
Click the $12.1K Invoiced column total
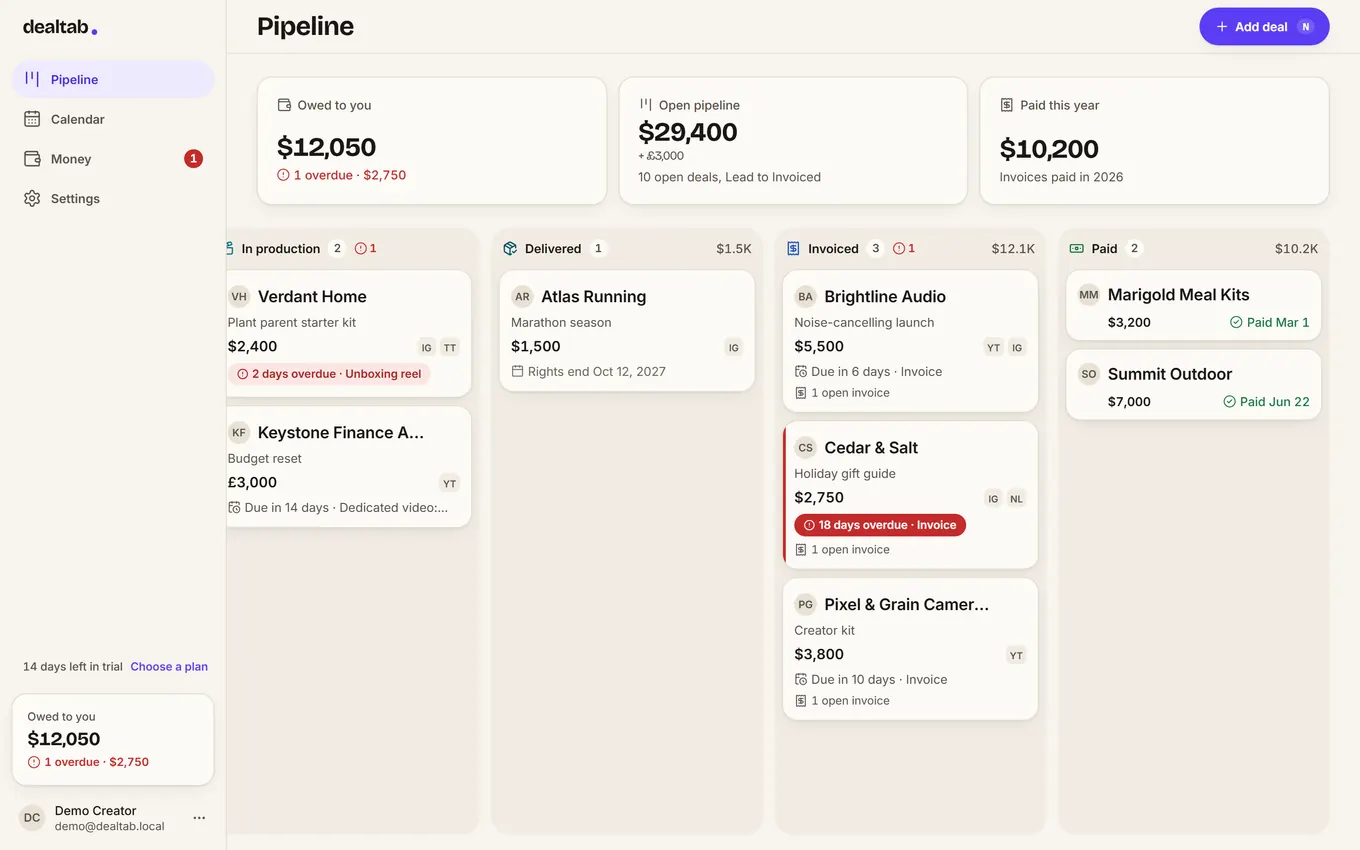(x=1013, y=249)
